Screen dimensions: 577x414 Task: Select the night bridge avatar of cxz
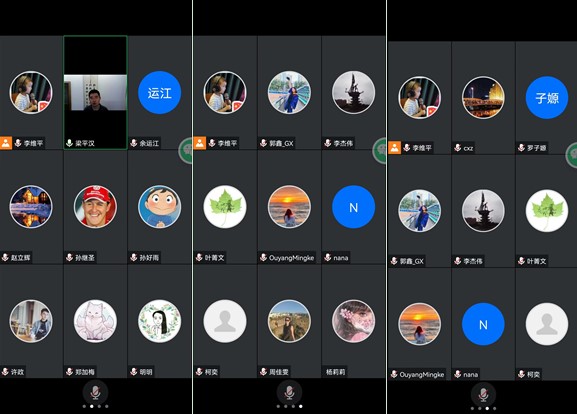point(483,98)
